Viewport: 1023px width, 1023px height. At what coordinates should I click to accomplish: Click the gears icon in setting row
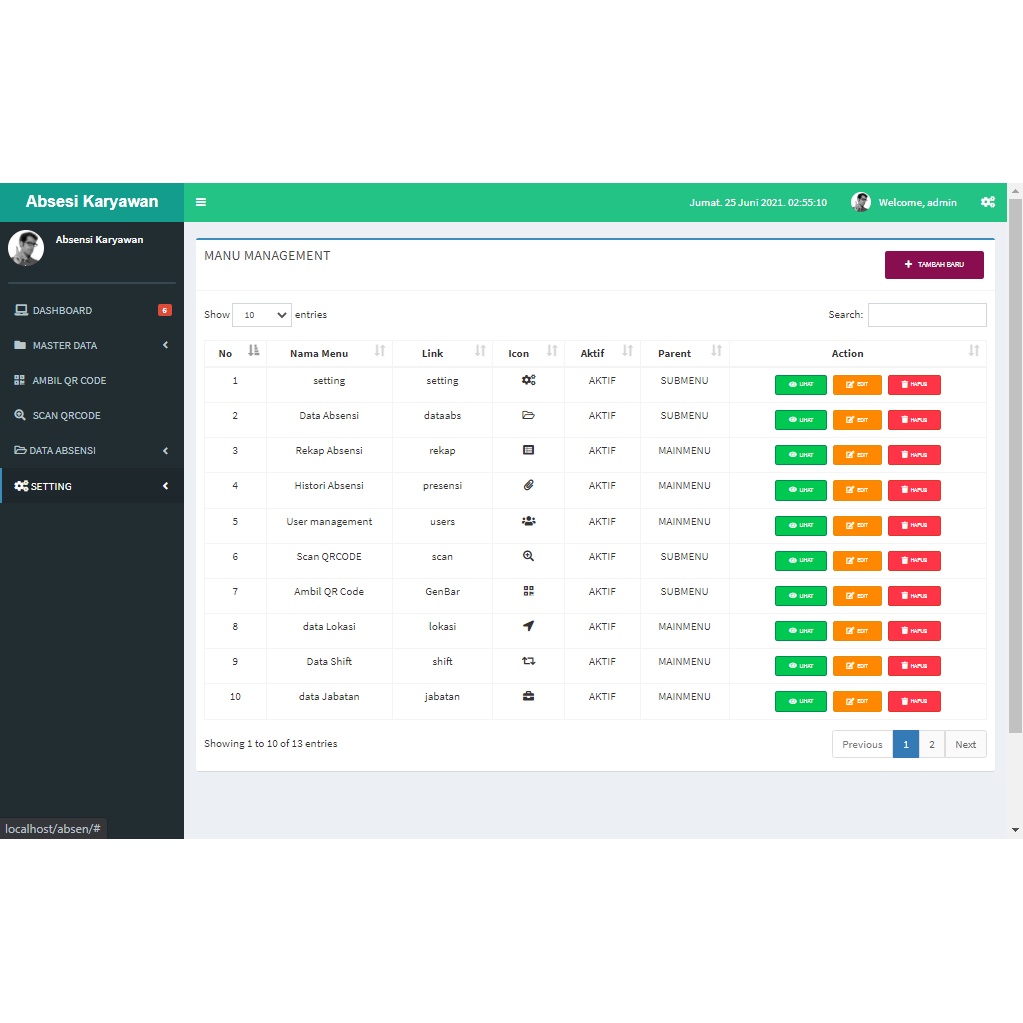pyautogui.click(x=528, y=380)
